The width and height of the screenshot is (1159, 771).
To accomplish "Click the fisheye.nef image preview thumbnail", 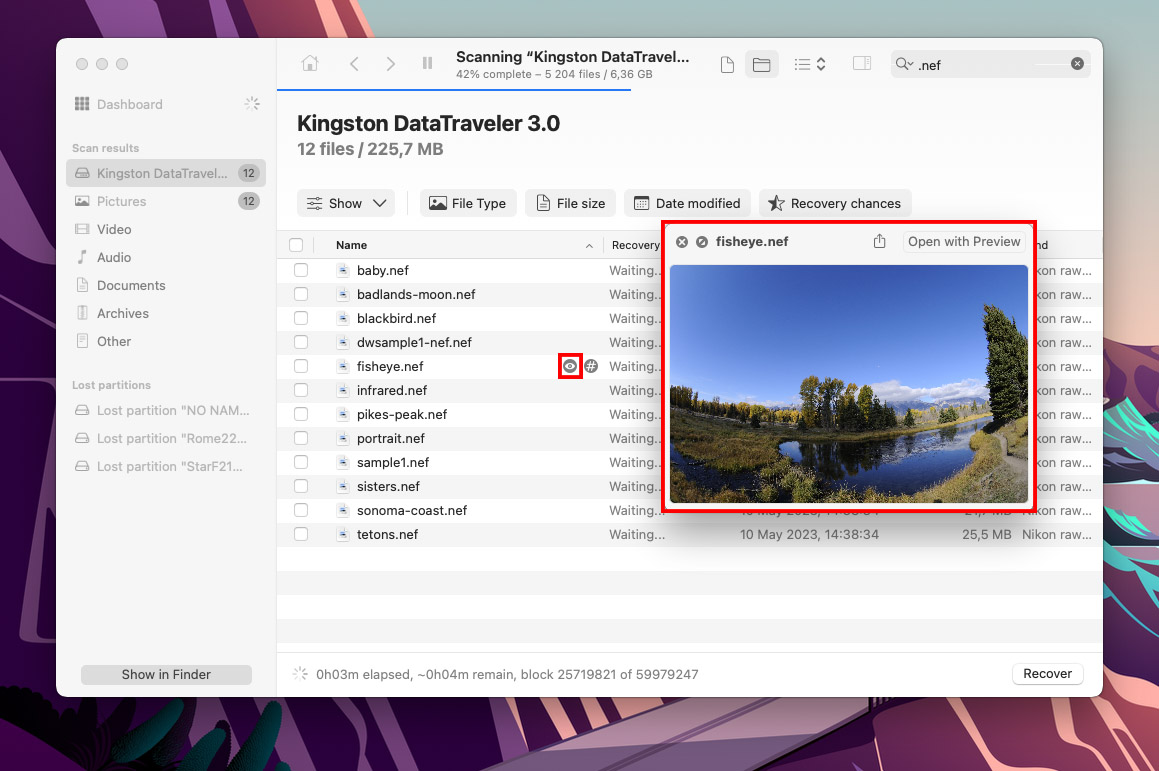I will pos(848,384).
